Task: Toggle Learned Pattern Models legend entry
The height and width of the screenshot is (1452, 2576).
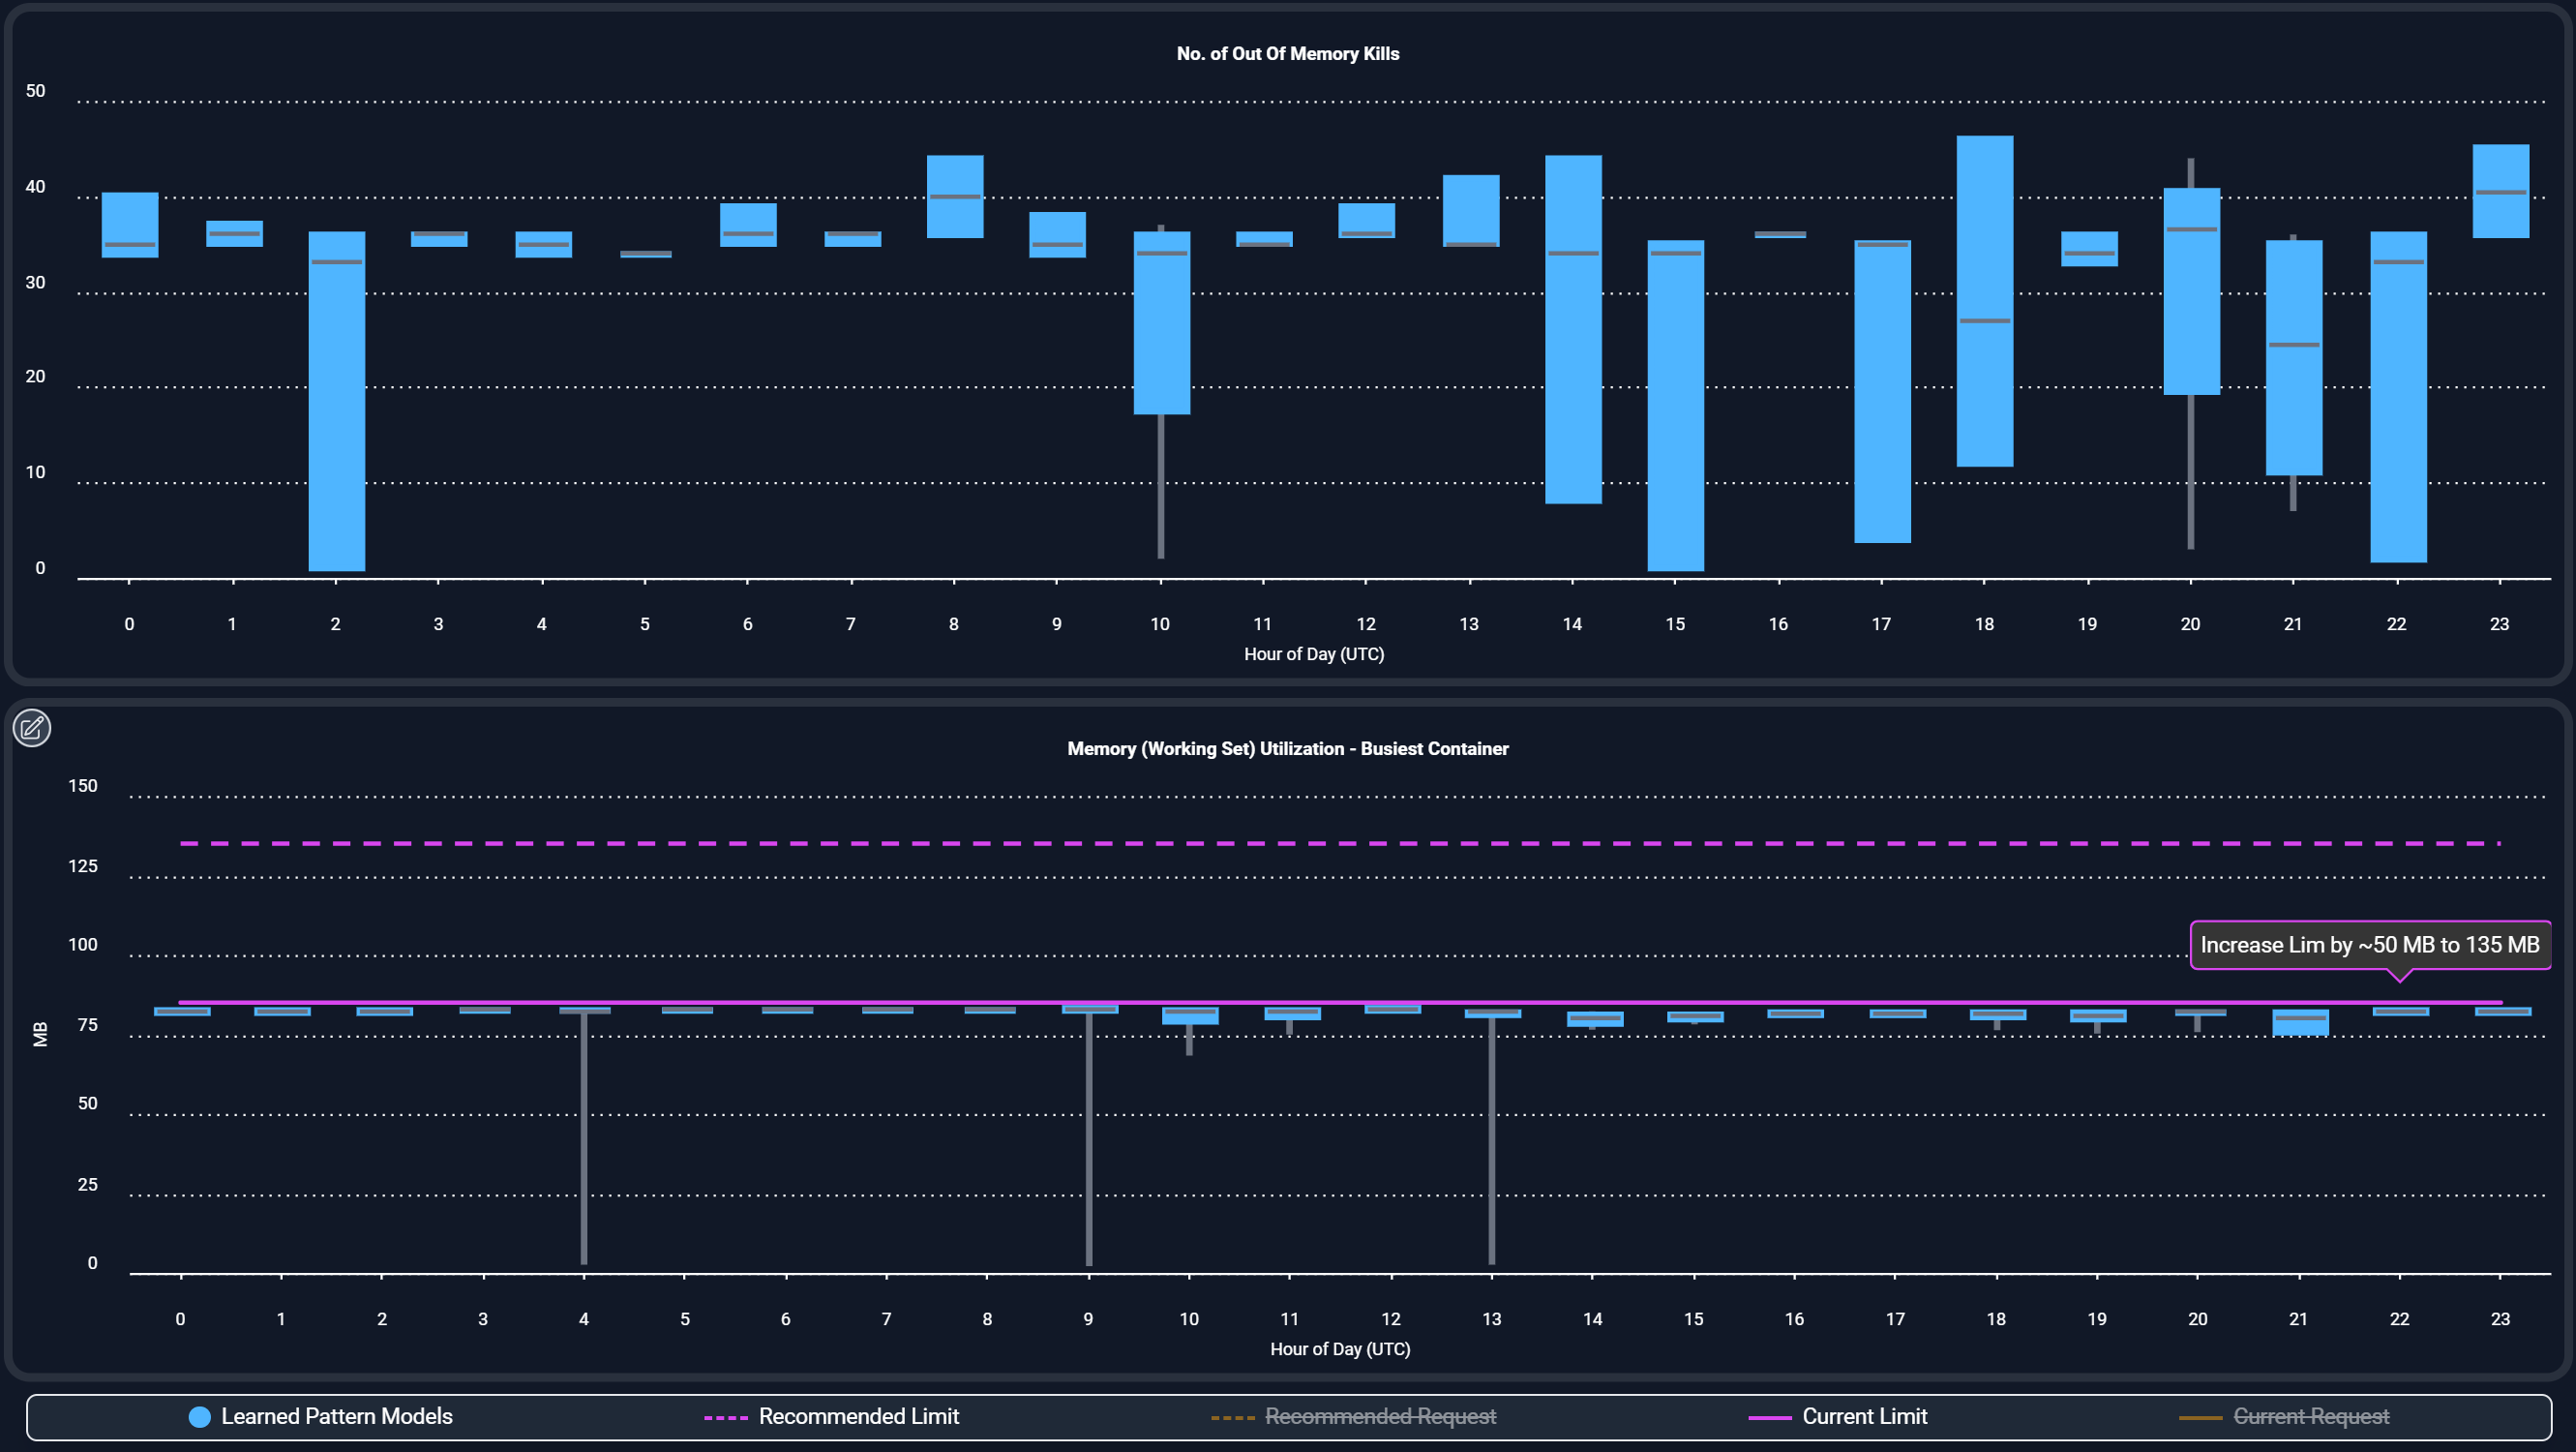Action: tap(336, 1416)
